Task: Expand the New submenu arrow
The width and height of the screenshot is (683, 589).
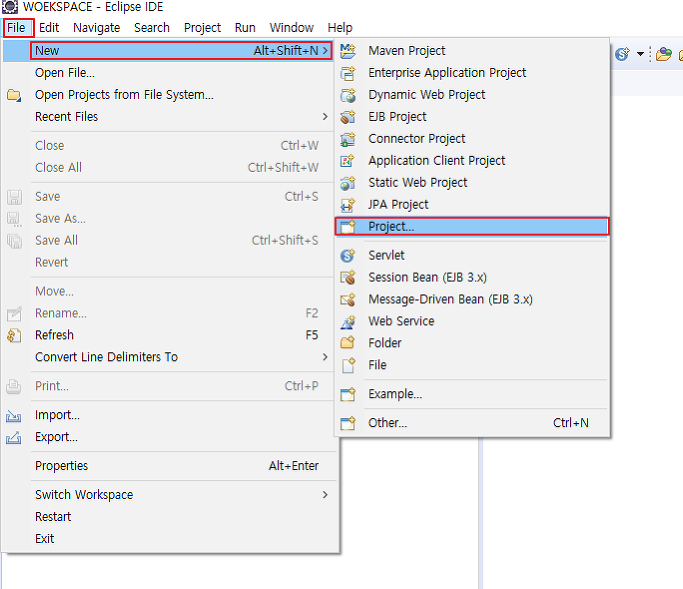Action: (325, 51)
